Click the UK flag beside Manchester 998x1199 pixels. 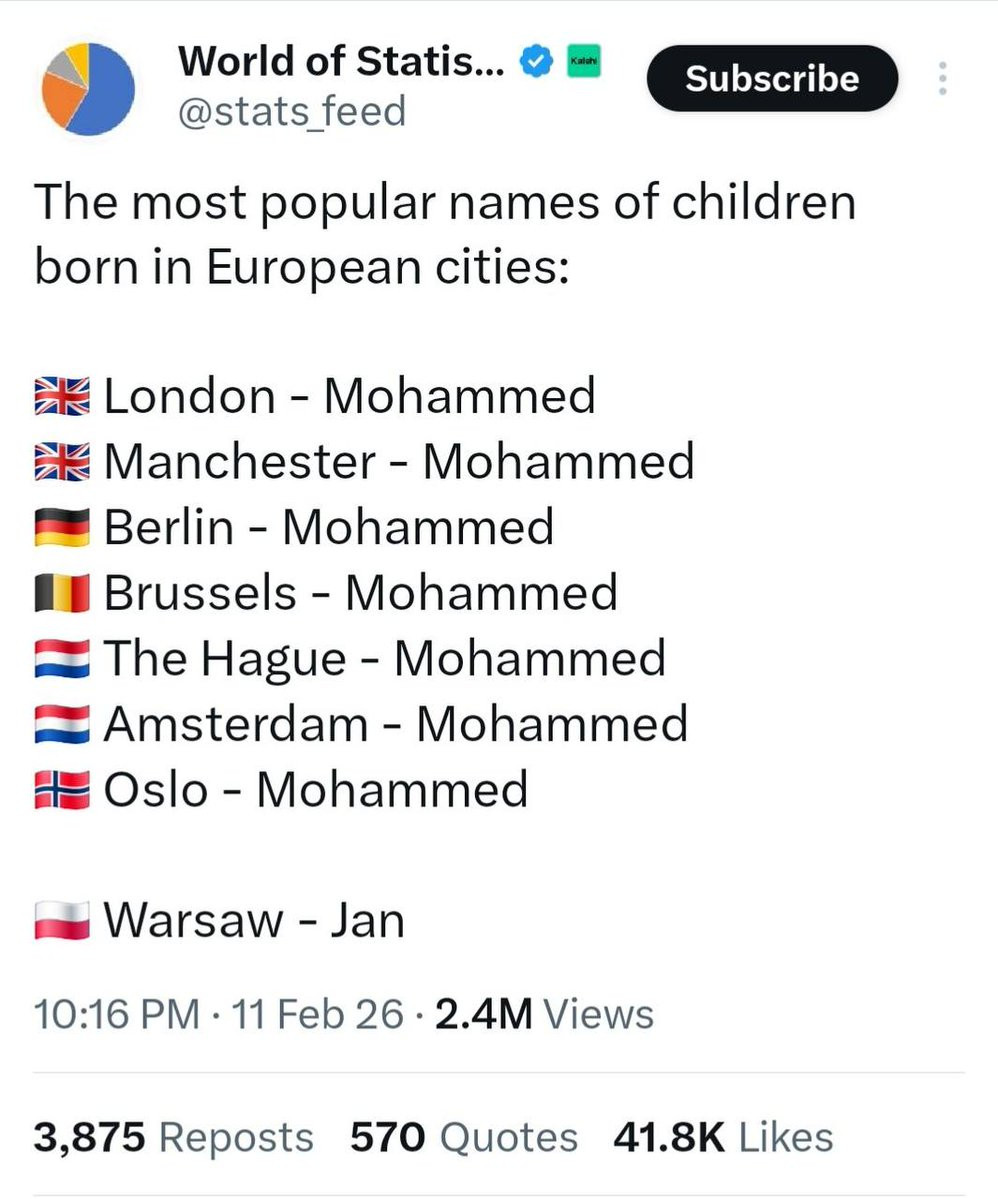point(63,462)
